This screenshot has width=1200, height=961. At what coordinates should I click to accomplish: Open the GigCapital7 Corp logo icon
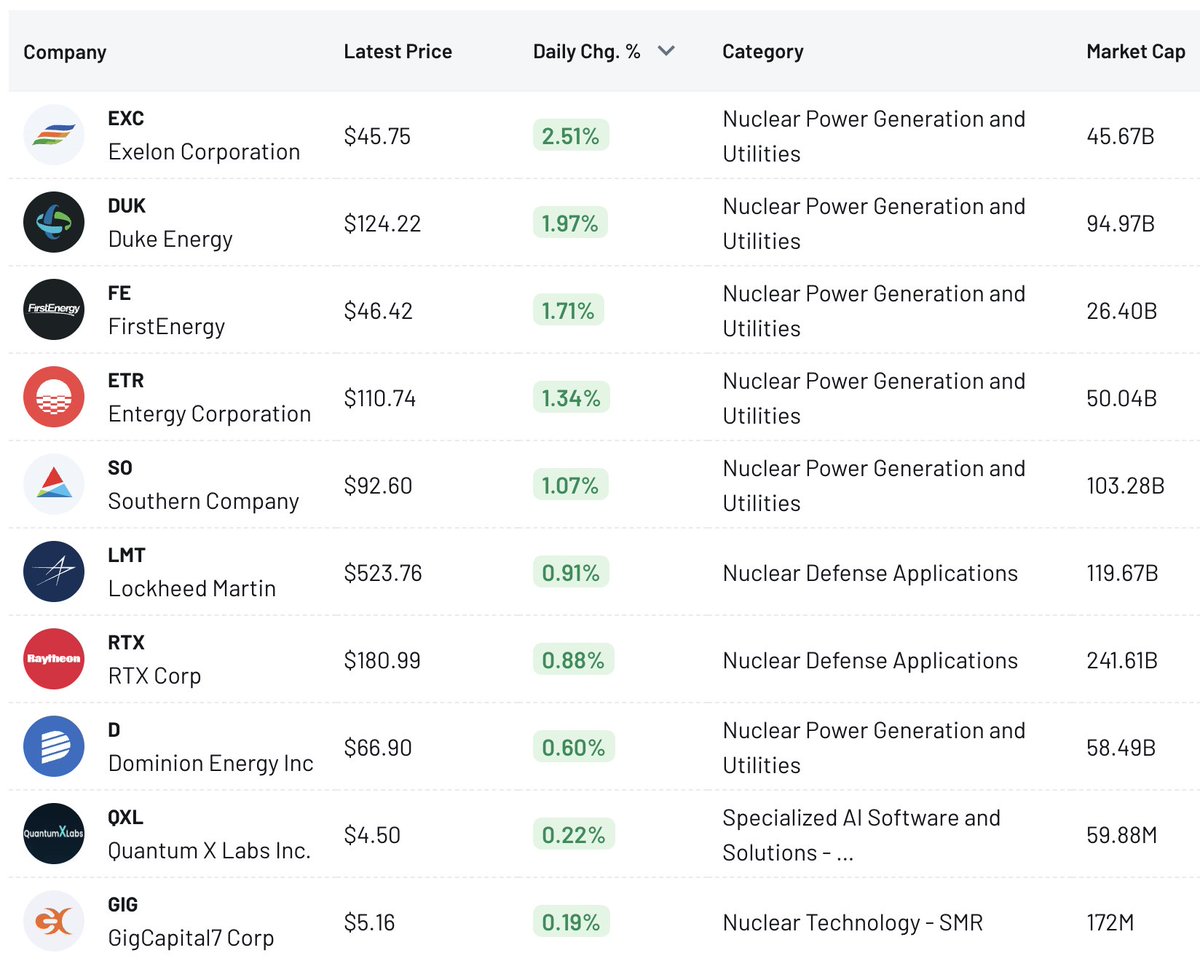point(54,921)
